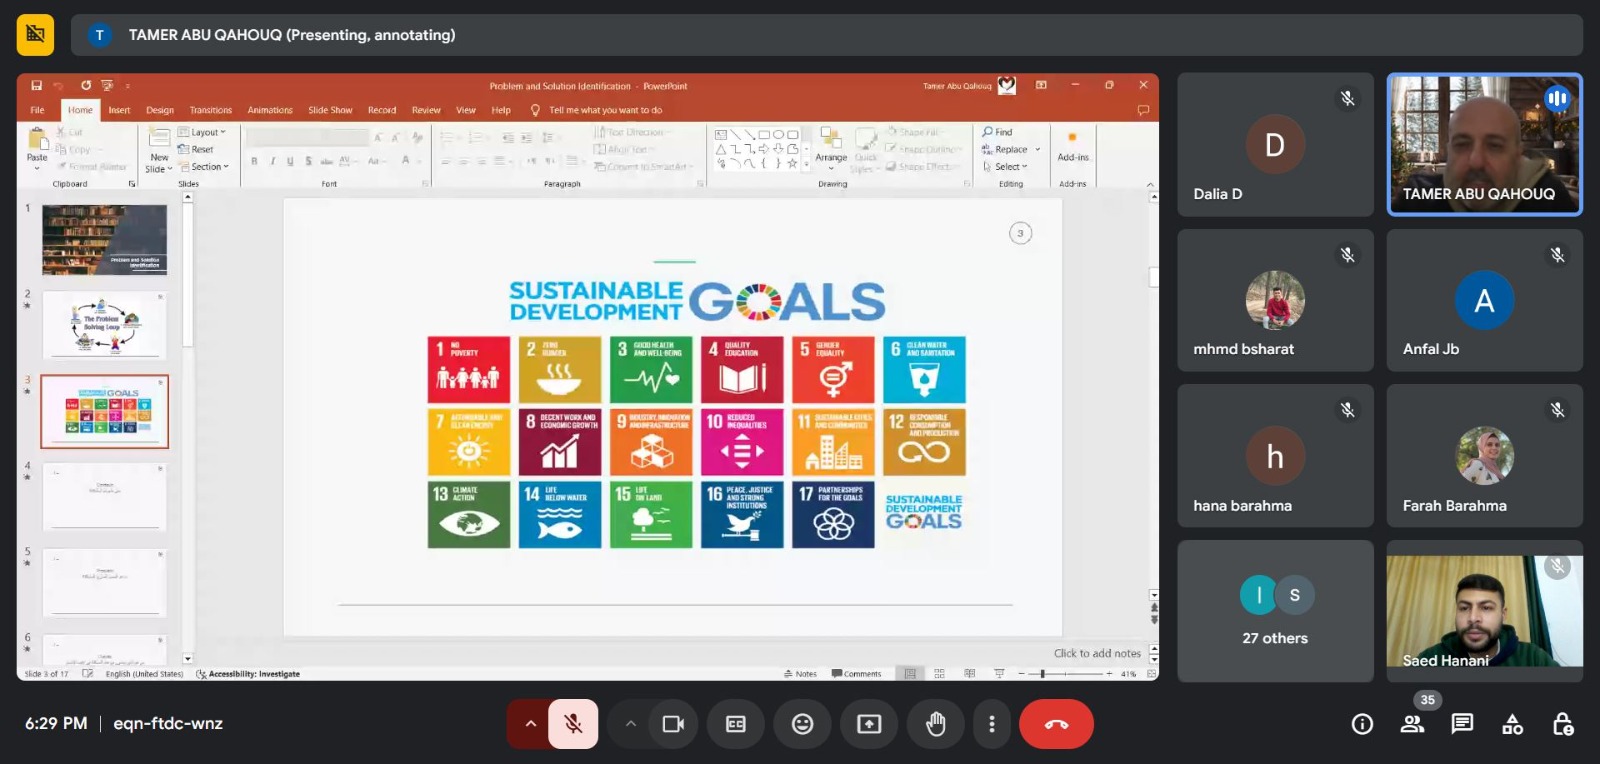This screenshot has height=764, width=1600.
Task: Open the three-dot more options menu
Action: pyautogui.click(x=991, y=724)
